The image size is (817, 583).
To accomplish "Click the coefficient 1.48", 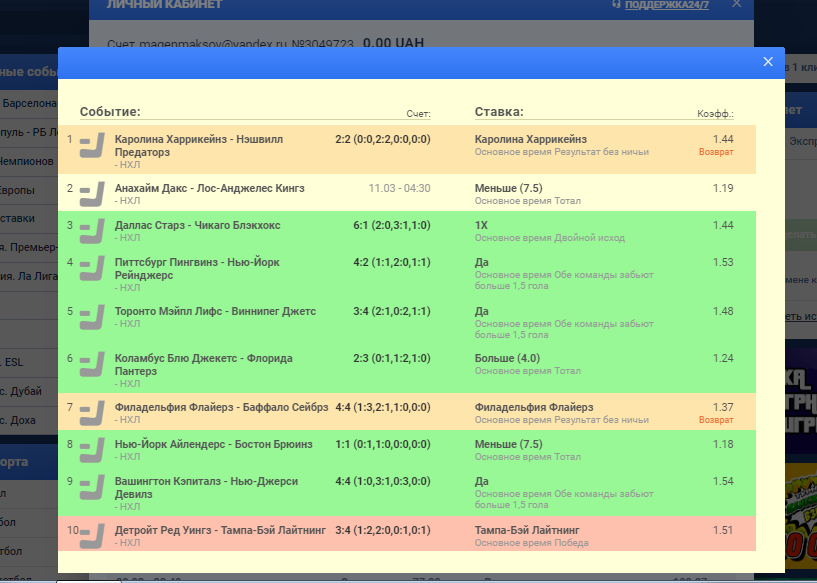I will pos(723,311).
